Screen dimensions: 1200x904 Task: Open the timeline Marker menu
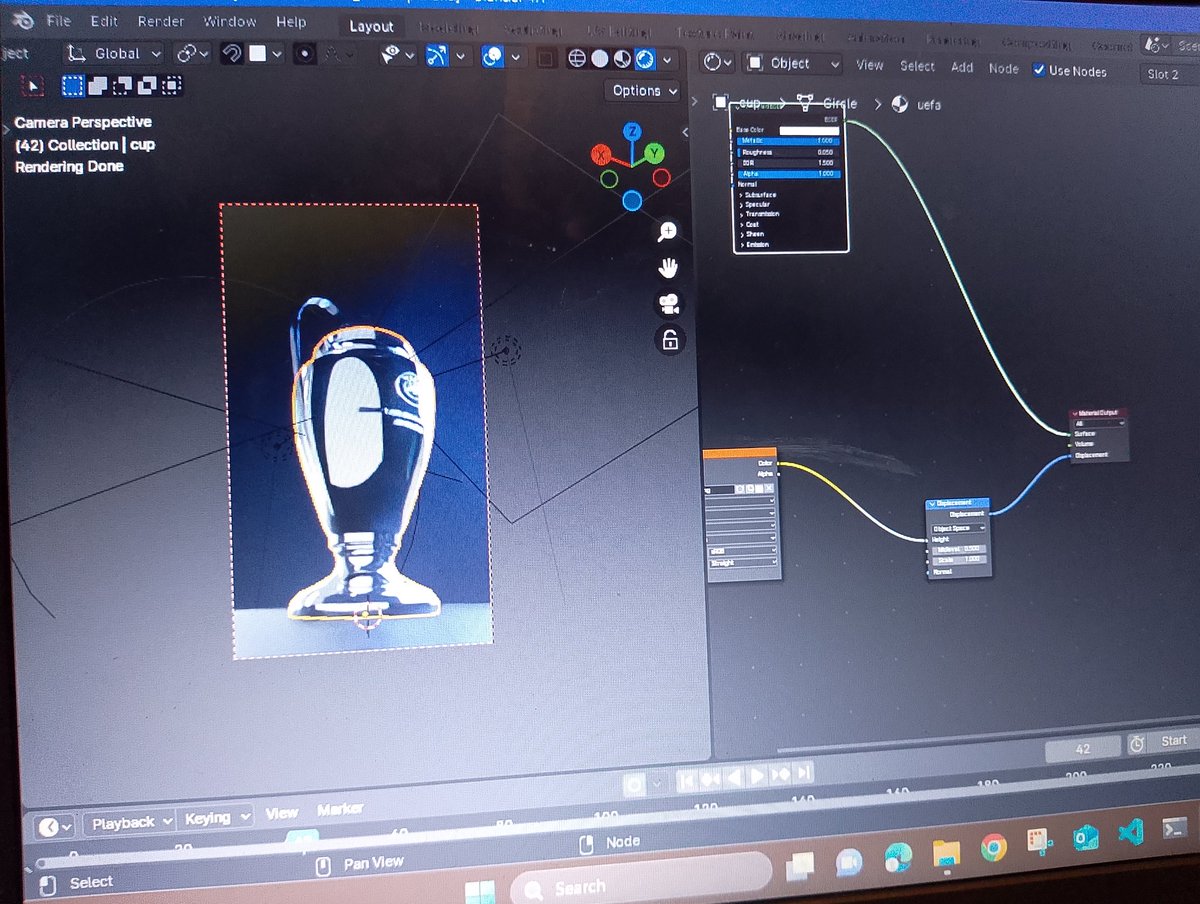coord(340,809)
